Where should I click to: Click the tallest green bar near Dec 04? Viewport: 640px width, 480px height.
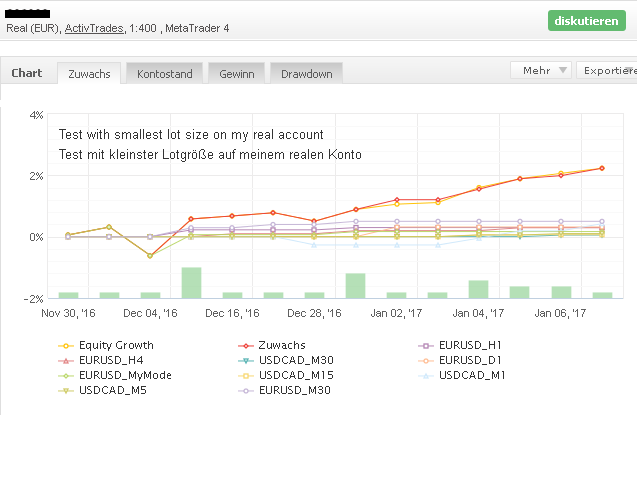191,283
